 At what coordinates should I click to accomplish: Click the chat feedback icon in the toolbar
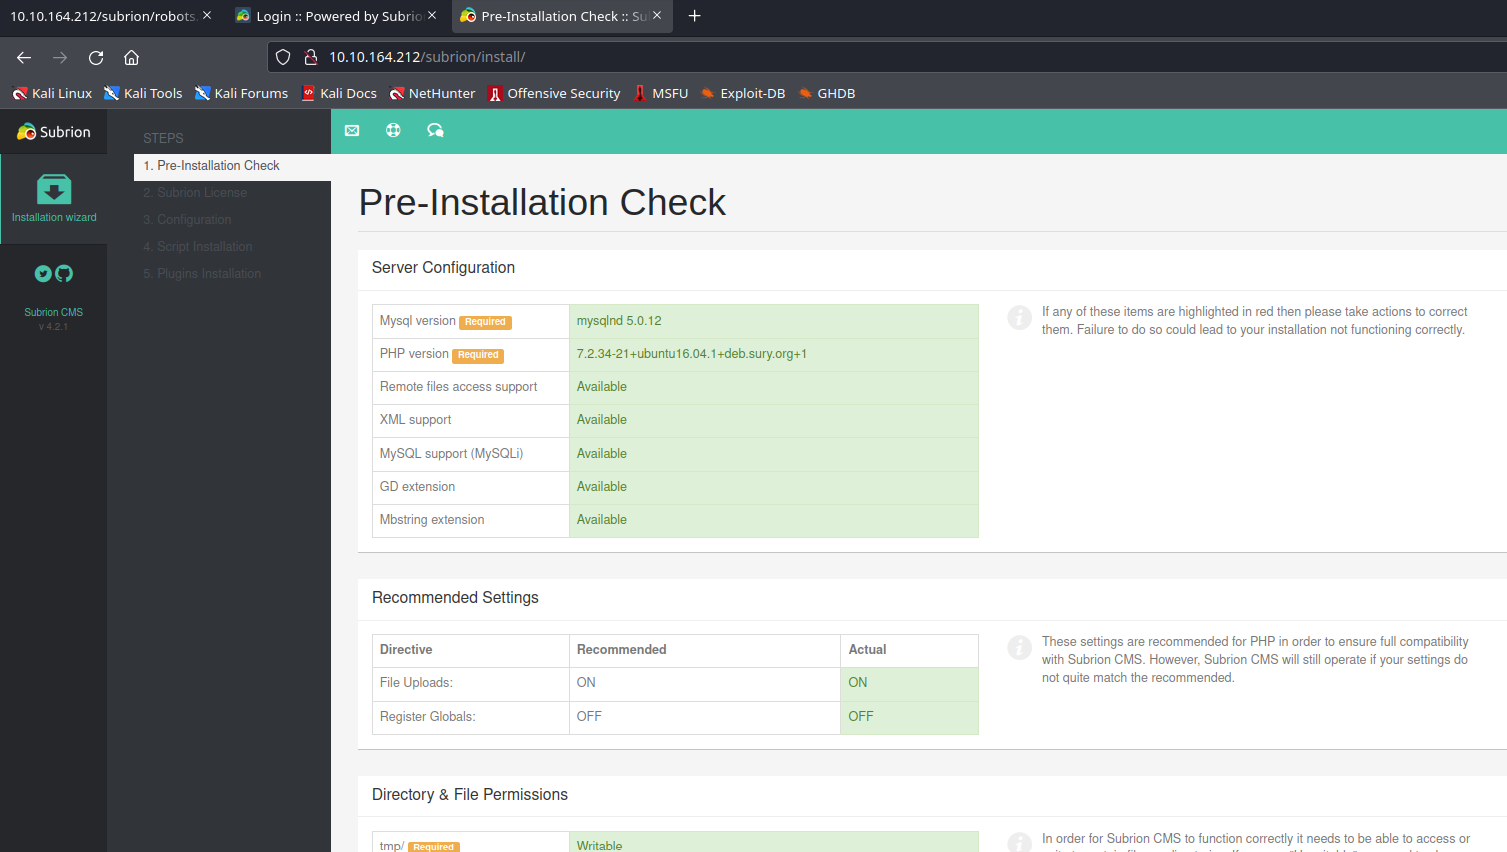coord(435,130)
